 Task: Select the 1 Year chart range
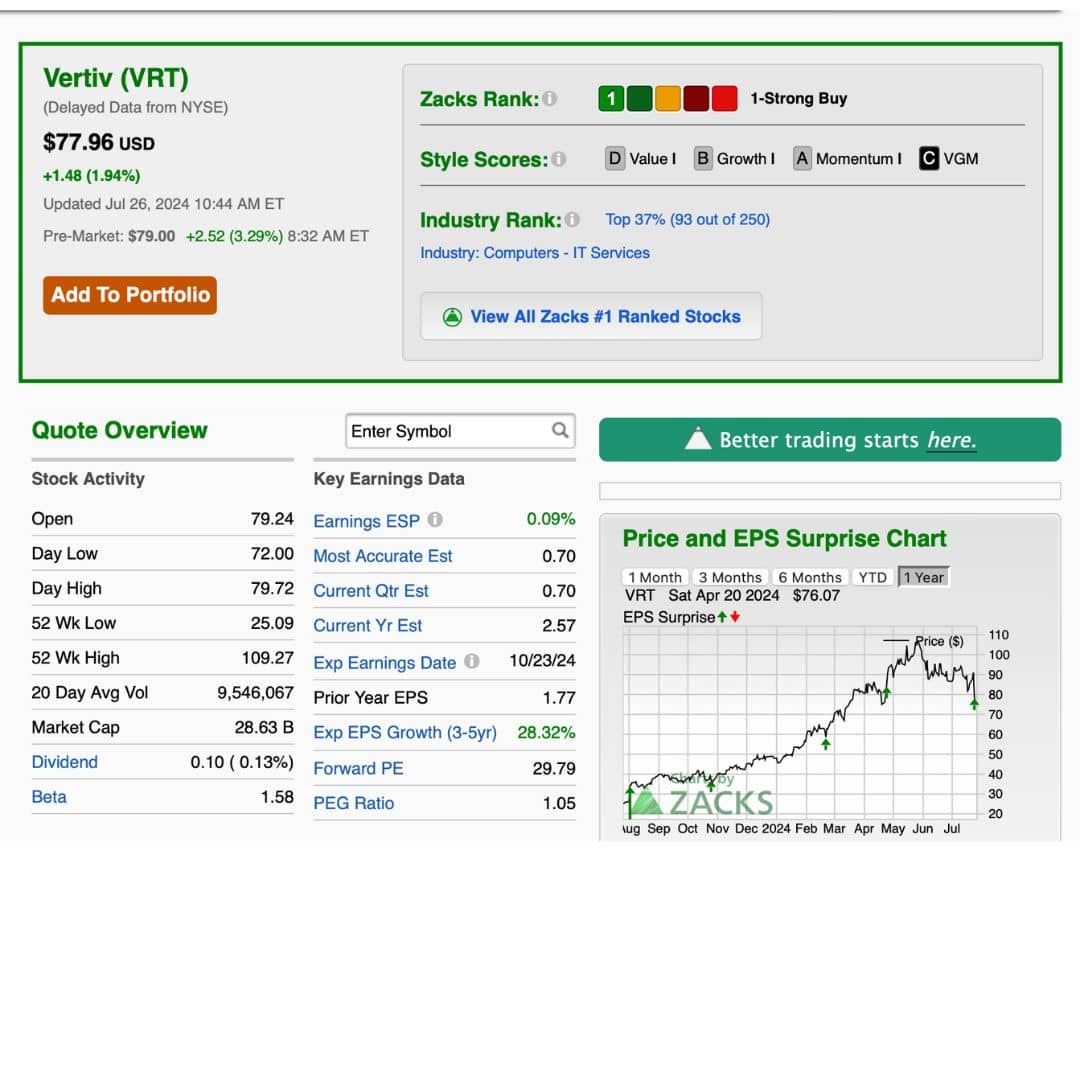(924, 577)
